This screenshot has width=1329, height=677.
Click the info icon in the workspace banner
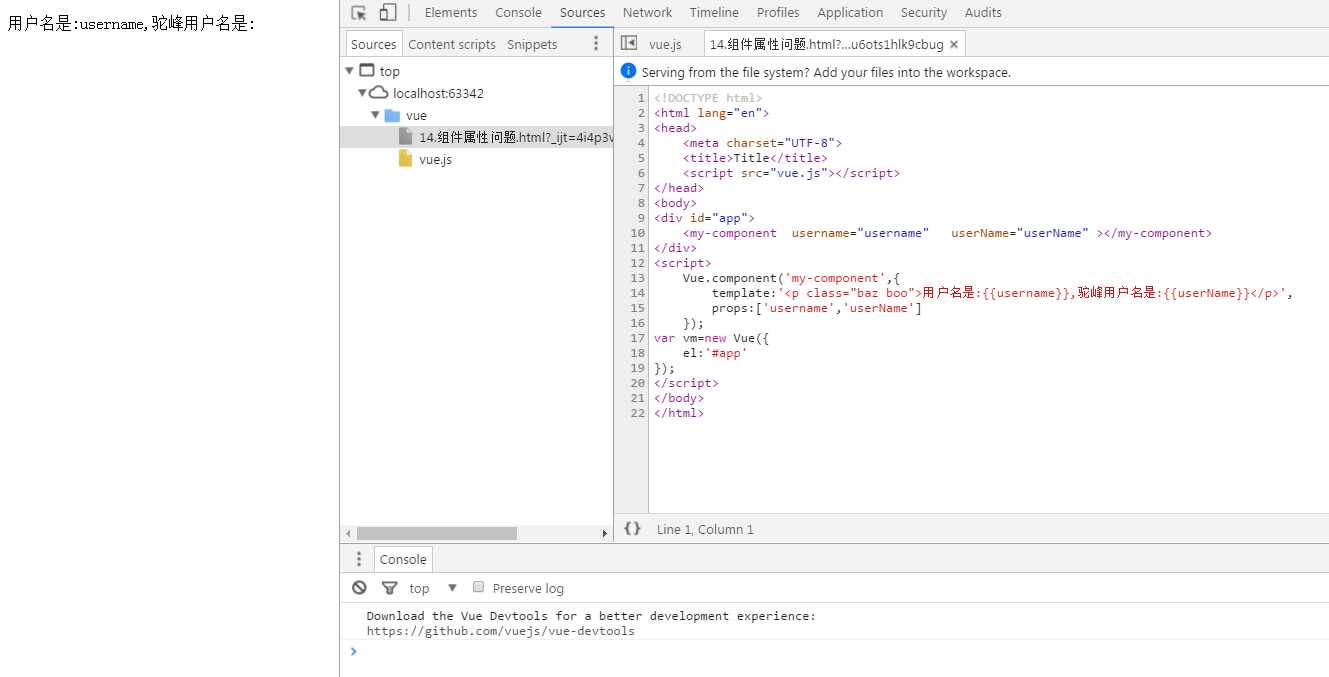click(x=628, y=71)
